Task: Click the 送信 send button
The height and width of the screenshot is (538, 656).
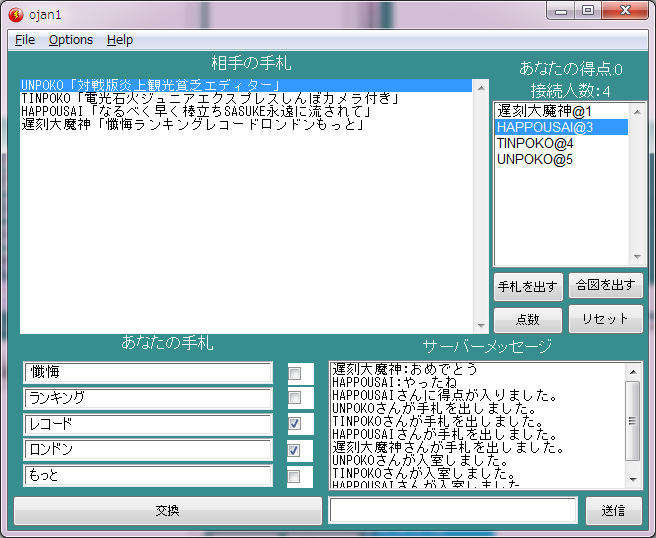Action: (x=614, y=510)
